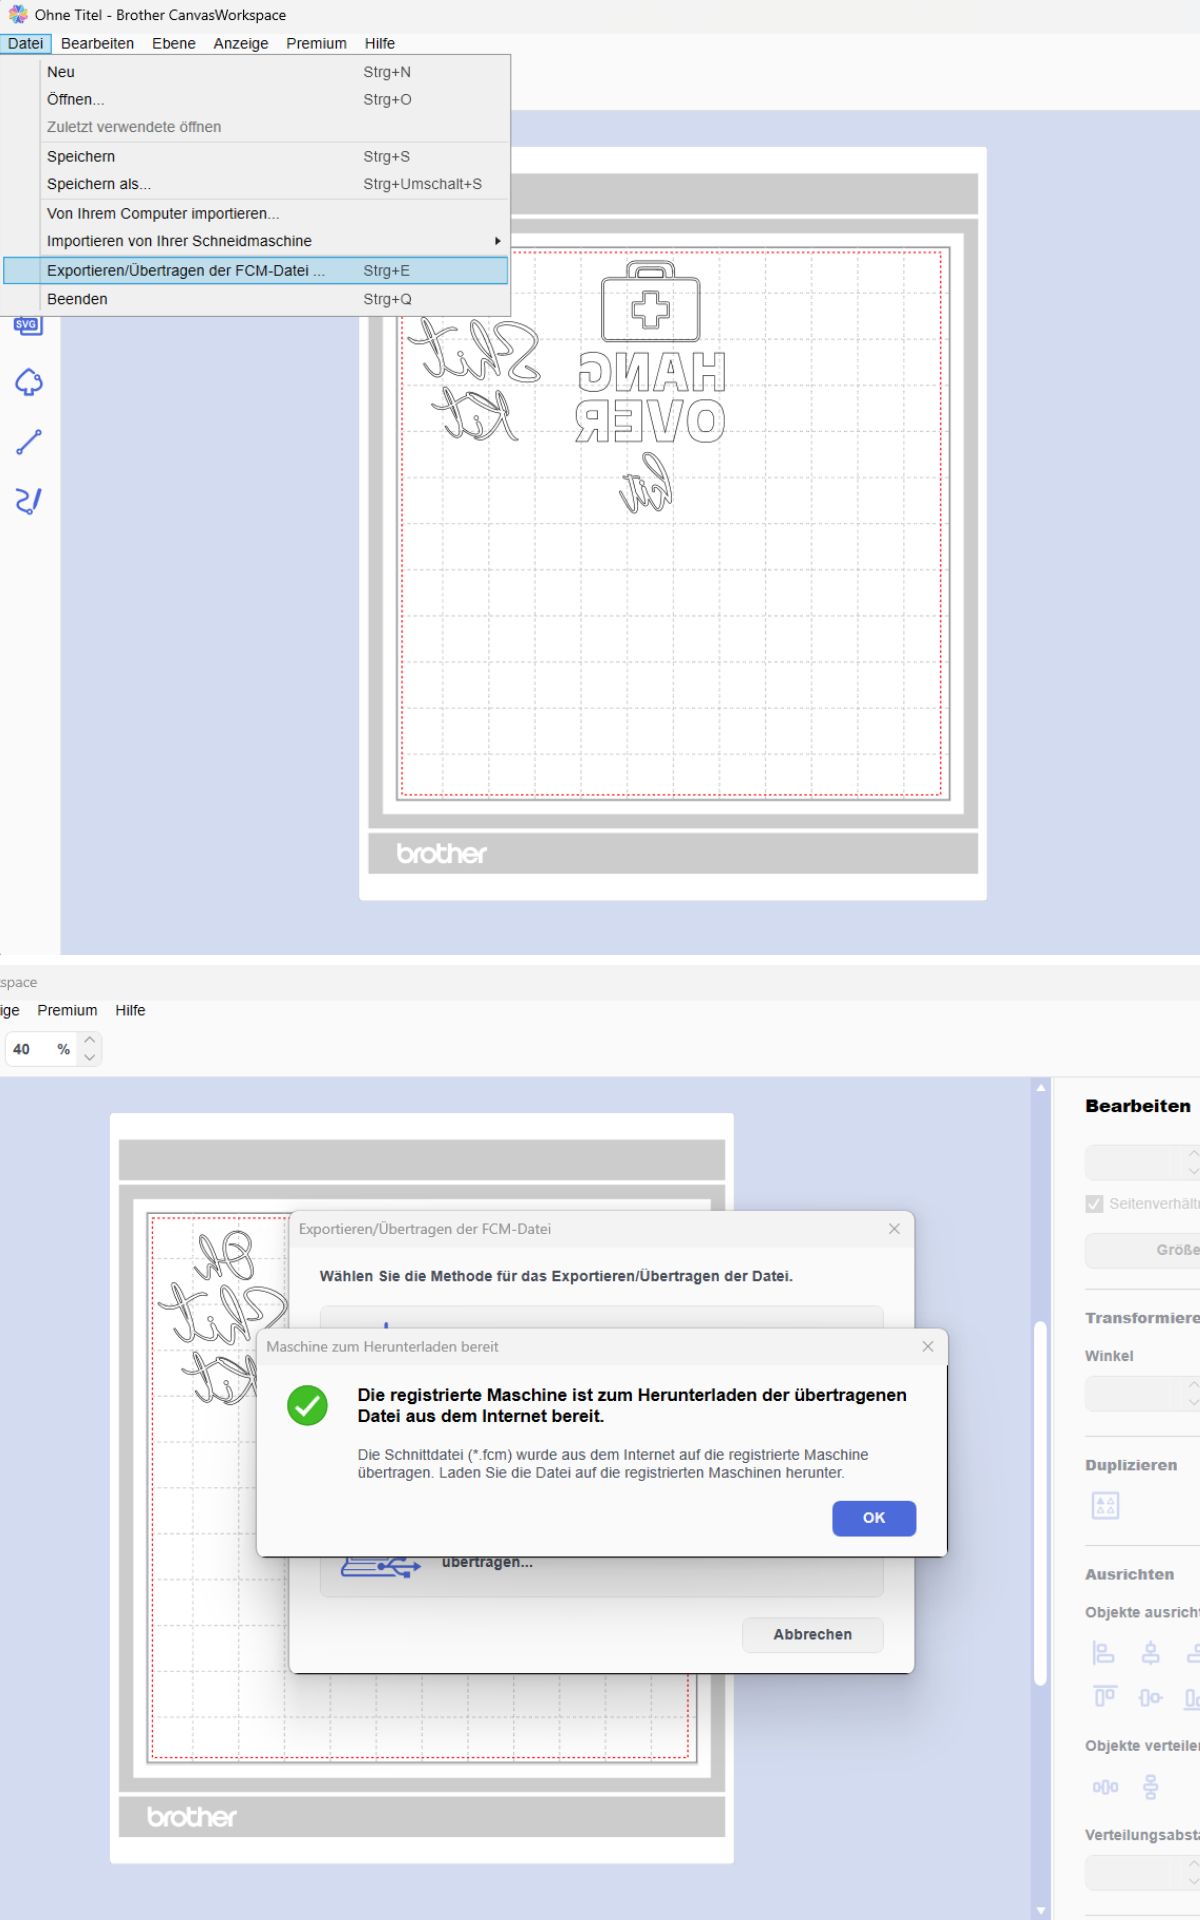Image resolution: width=1200 pixels, height=1920 pixels.
Task: Click the Duplizieren grid icon
Action: [x=1105, y=1505]
